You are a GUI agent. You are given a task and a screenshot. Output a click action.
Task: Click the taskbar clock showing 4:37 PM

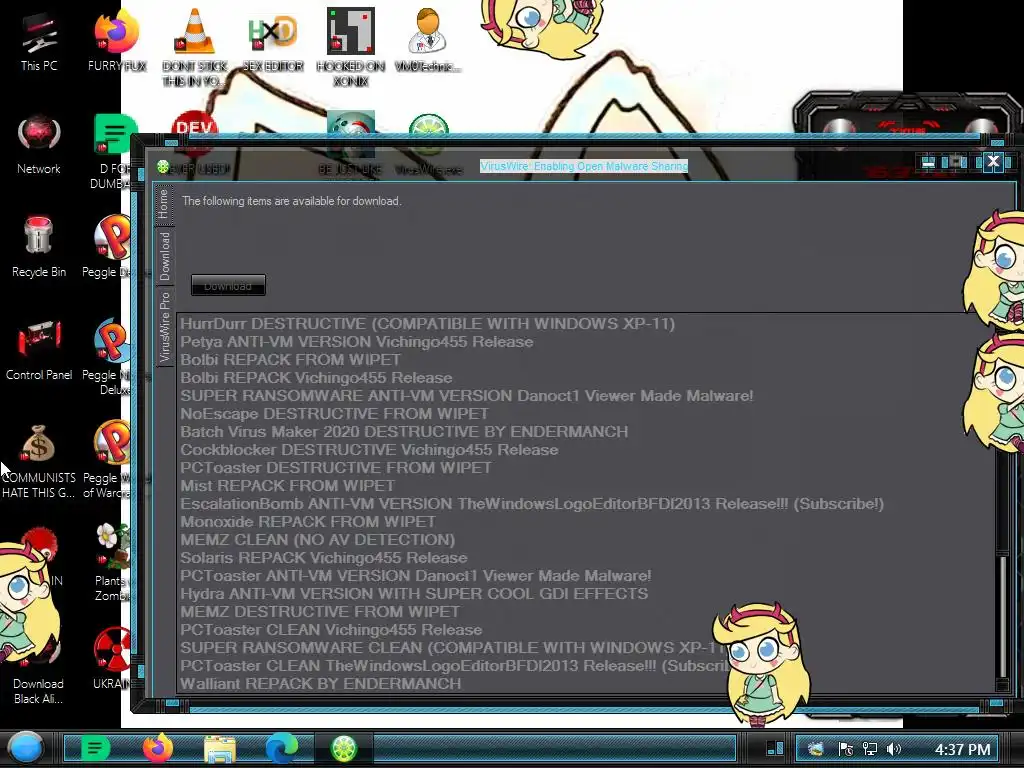[x=962, y=749]
